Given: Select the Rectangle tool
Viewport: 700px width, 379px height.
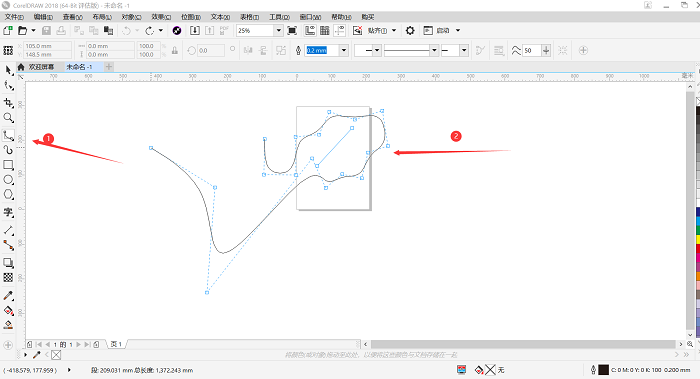Looking at the screenshot, I should 8,165.
